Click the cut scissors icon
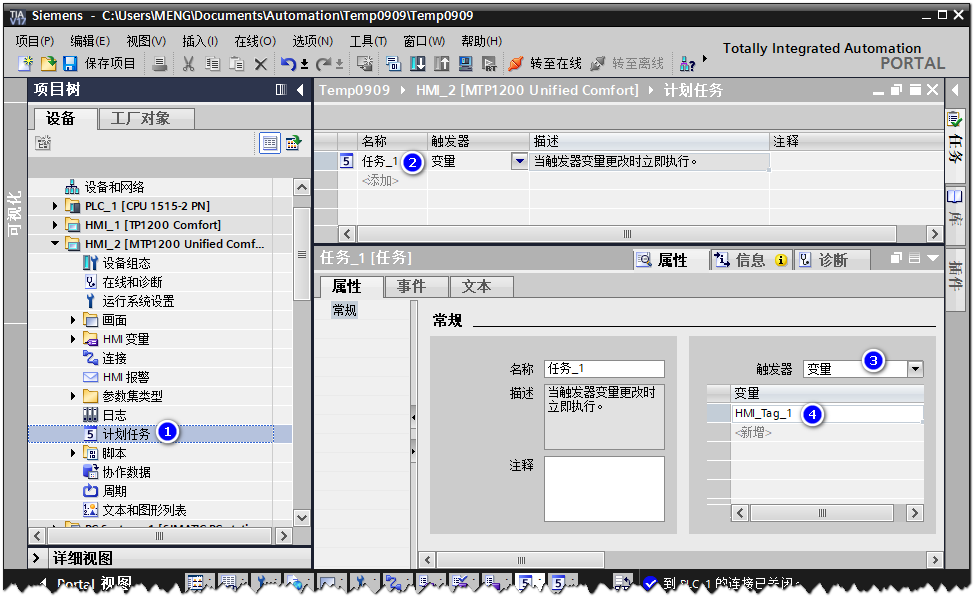Image resolution: width=974 pixels, height=603 pixels. pyautogui.click(x=188, y=63)
